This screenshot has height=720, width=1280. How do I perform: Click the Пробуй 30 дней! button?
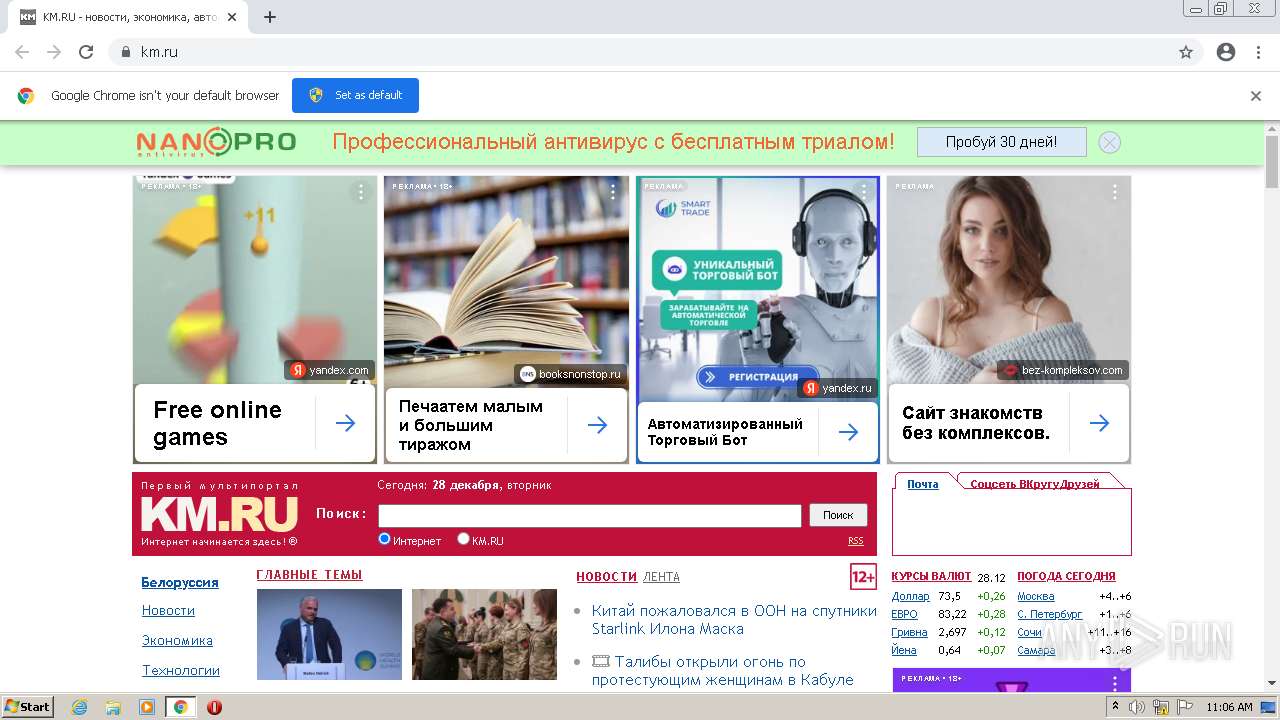[1001, 142]
